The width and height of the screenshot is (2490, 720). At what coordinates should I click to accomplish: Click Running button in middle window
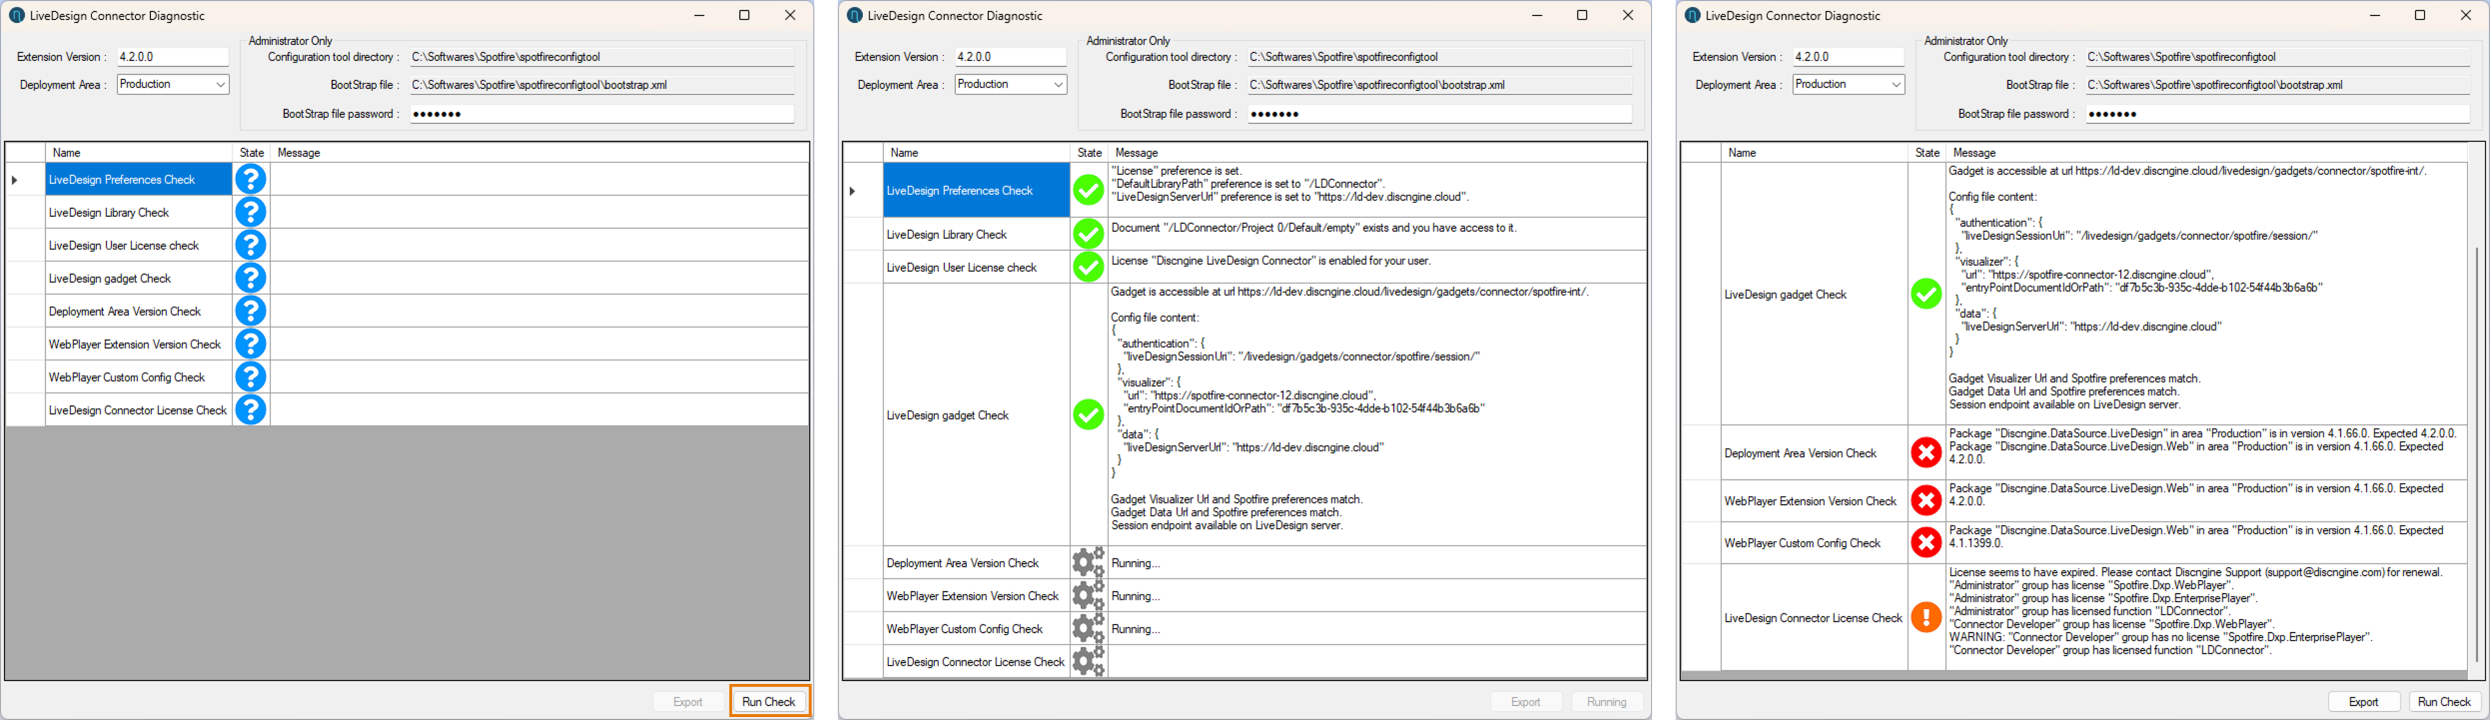click(x=1607, y=702)
